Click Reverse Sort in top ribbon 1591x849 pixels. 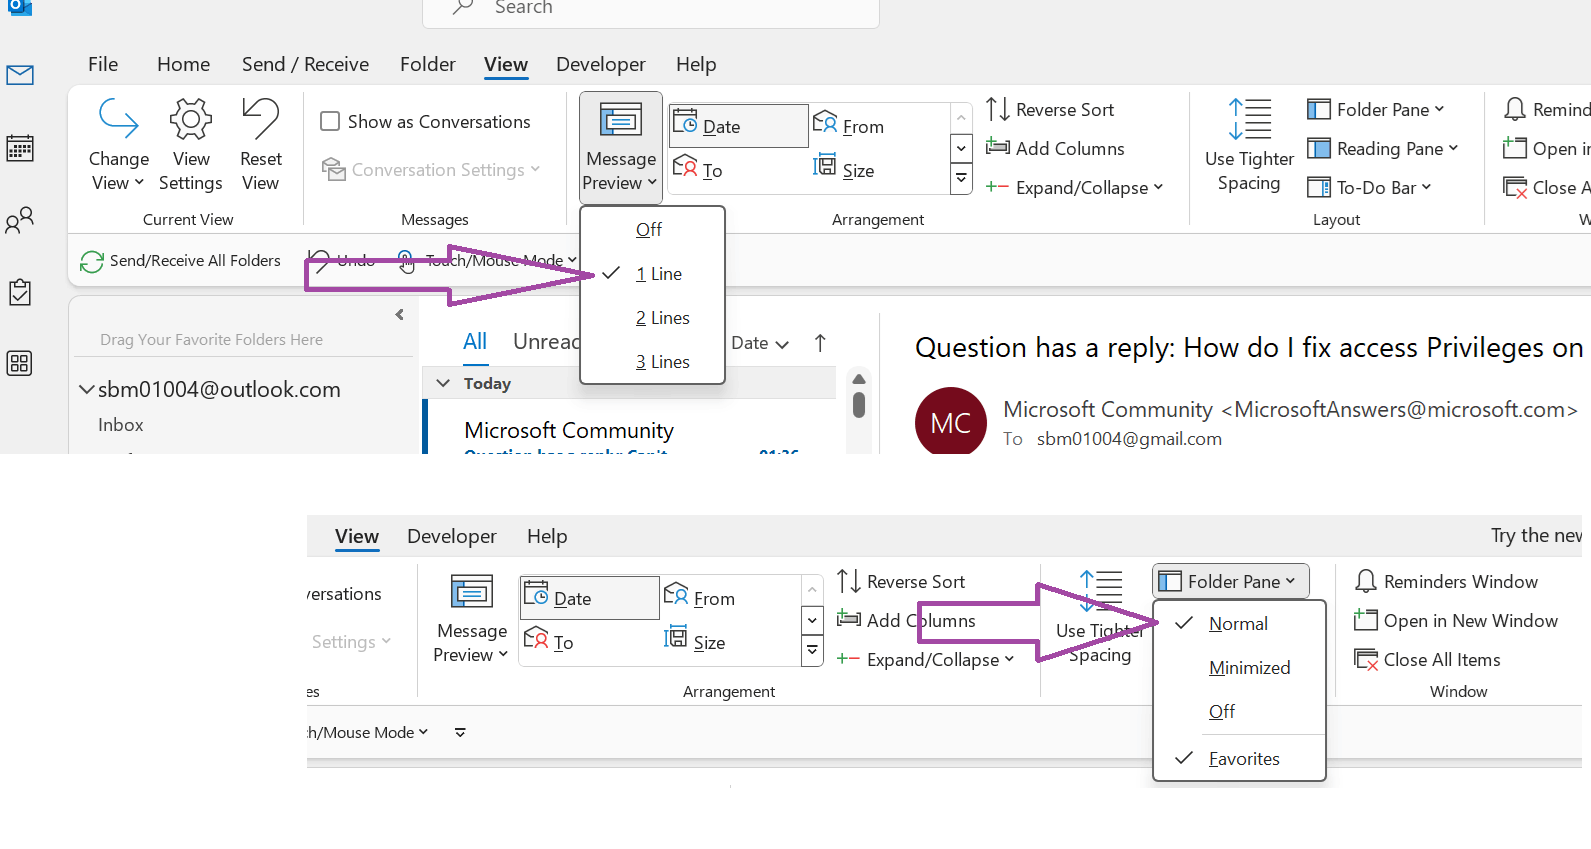coord(1050,109)
